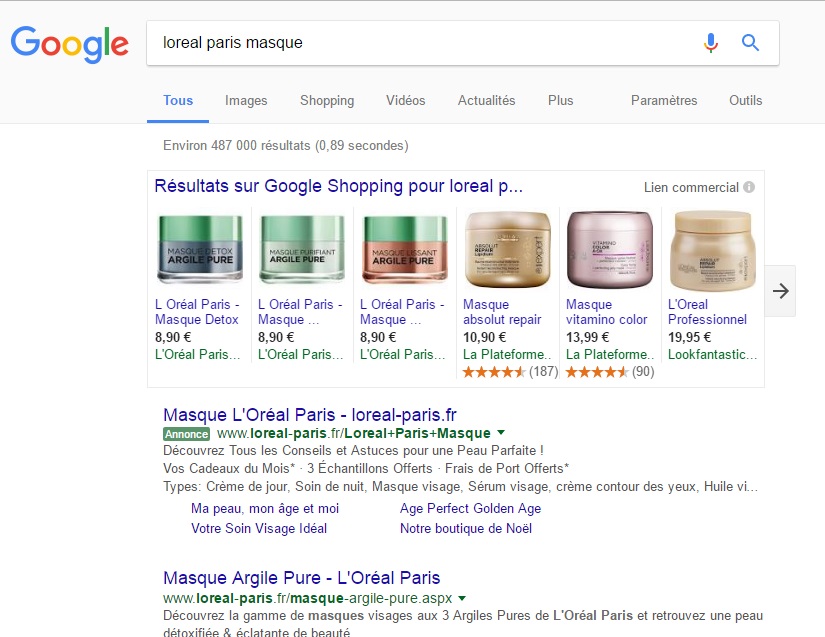Click Masque Purifiant Argile Pure product image
Image resolution: width=825 pixels, height=637 pixels.
coord(302,249)
